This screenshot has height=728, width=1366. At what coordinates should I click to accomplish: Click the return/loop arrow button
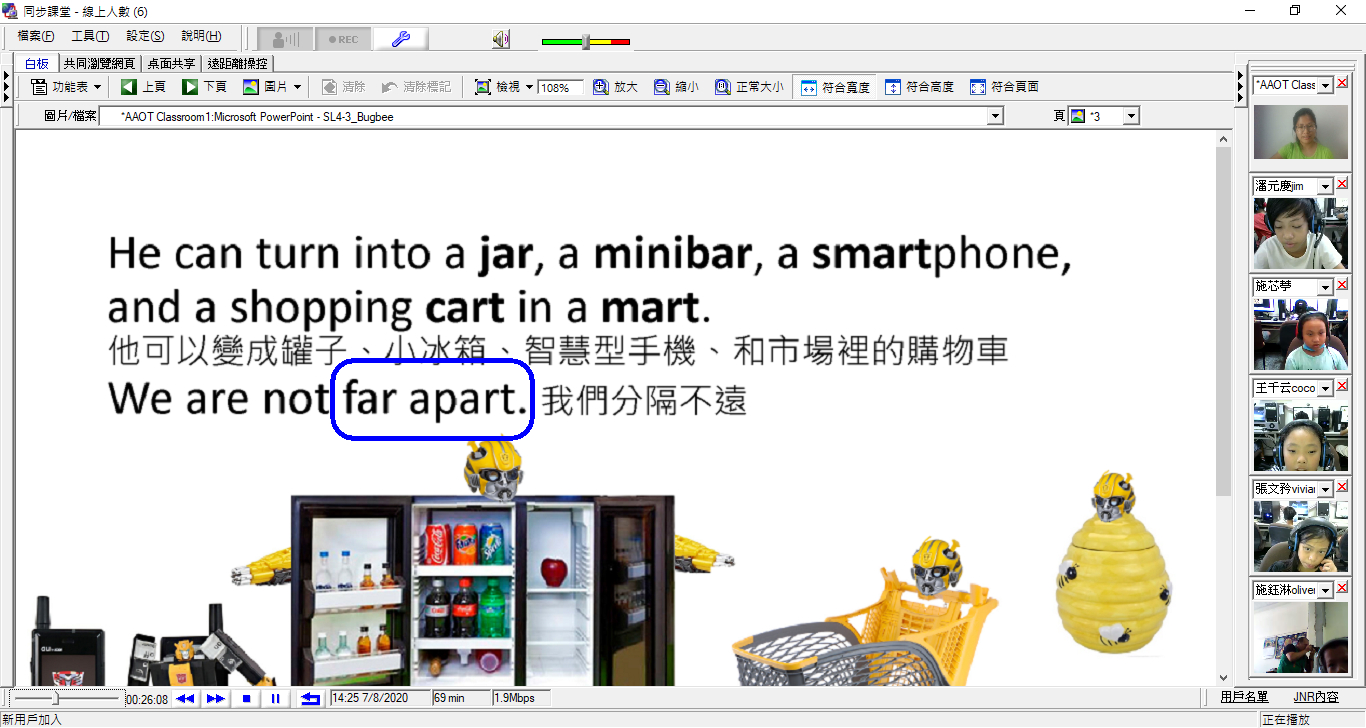[x=311, y=698]
